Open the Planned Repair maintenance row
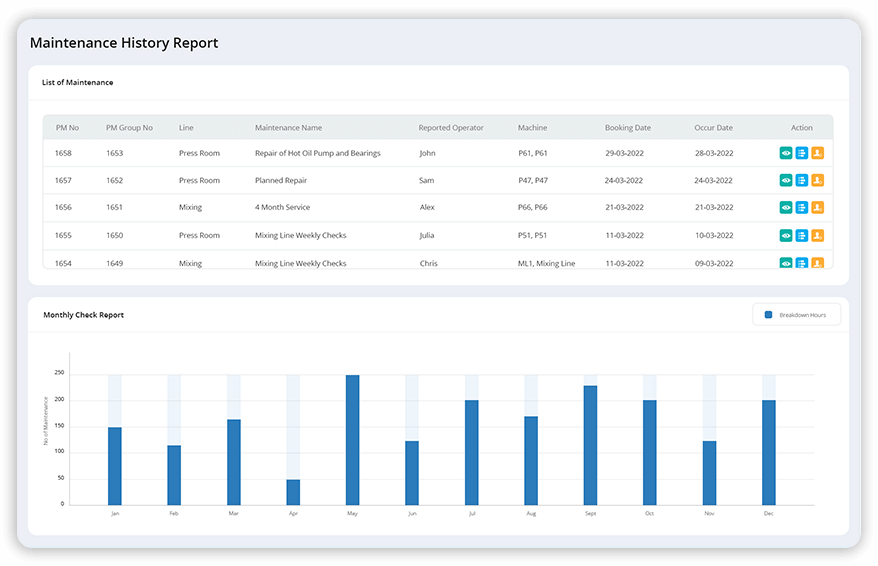878x566 pixels. [x=281, y=181]
